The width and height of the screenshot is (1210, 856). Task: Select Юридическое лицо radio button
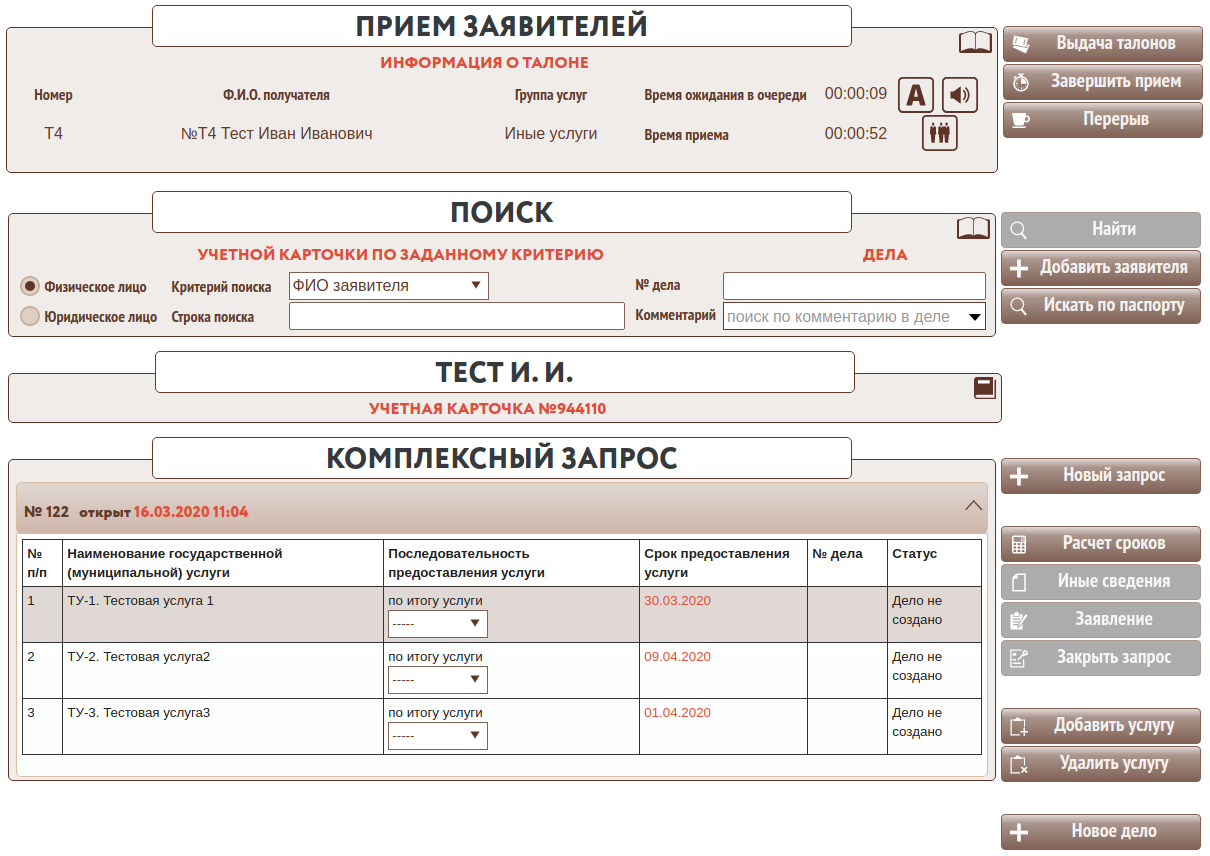[31, 316]
